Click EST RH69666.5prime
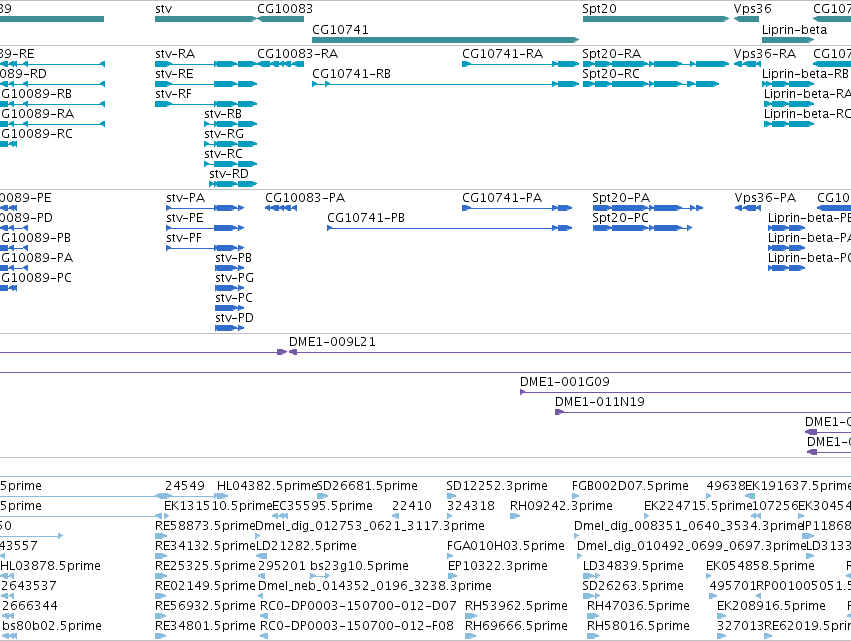Screen dimensions: 851x641 516,626
